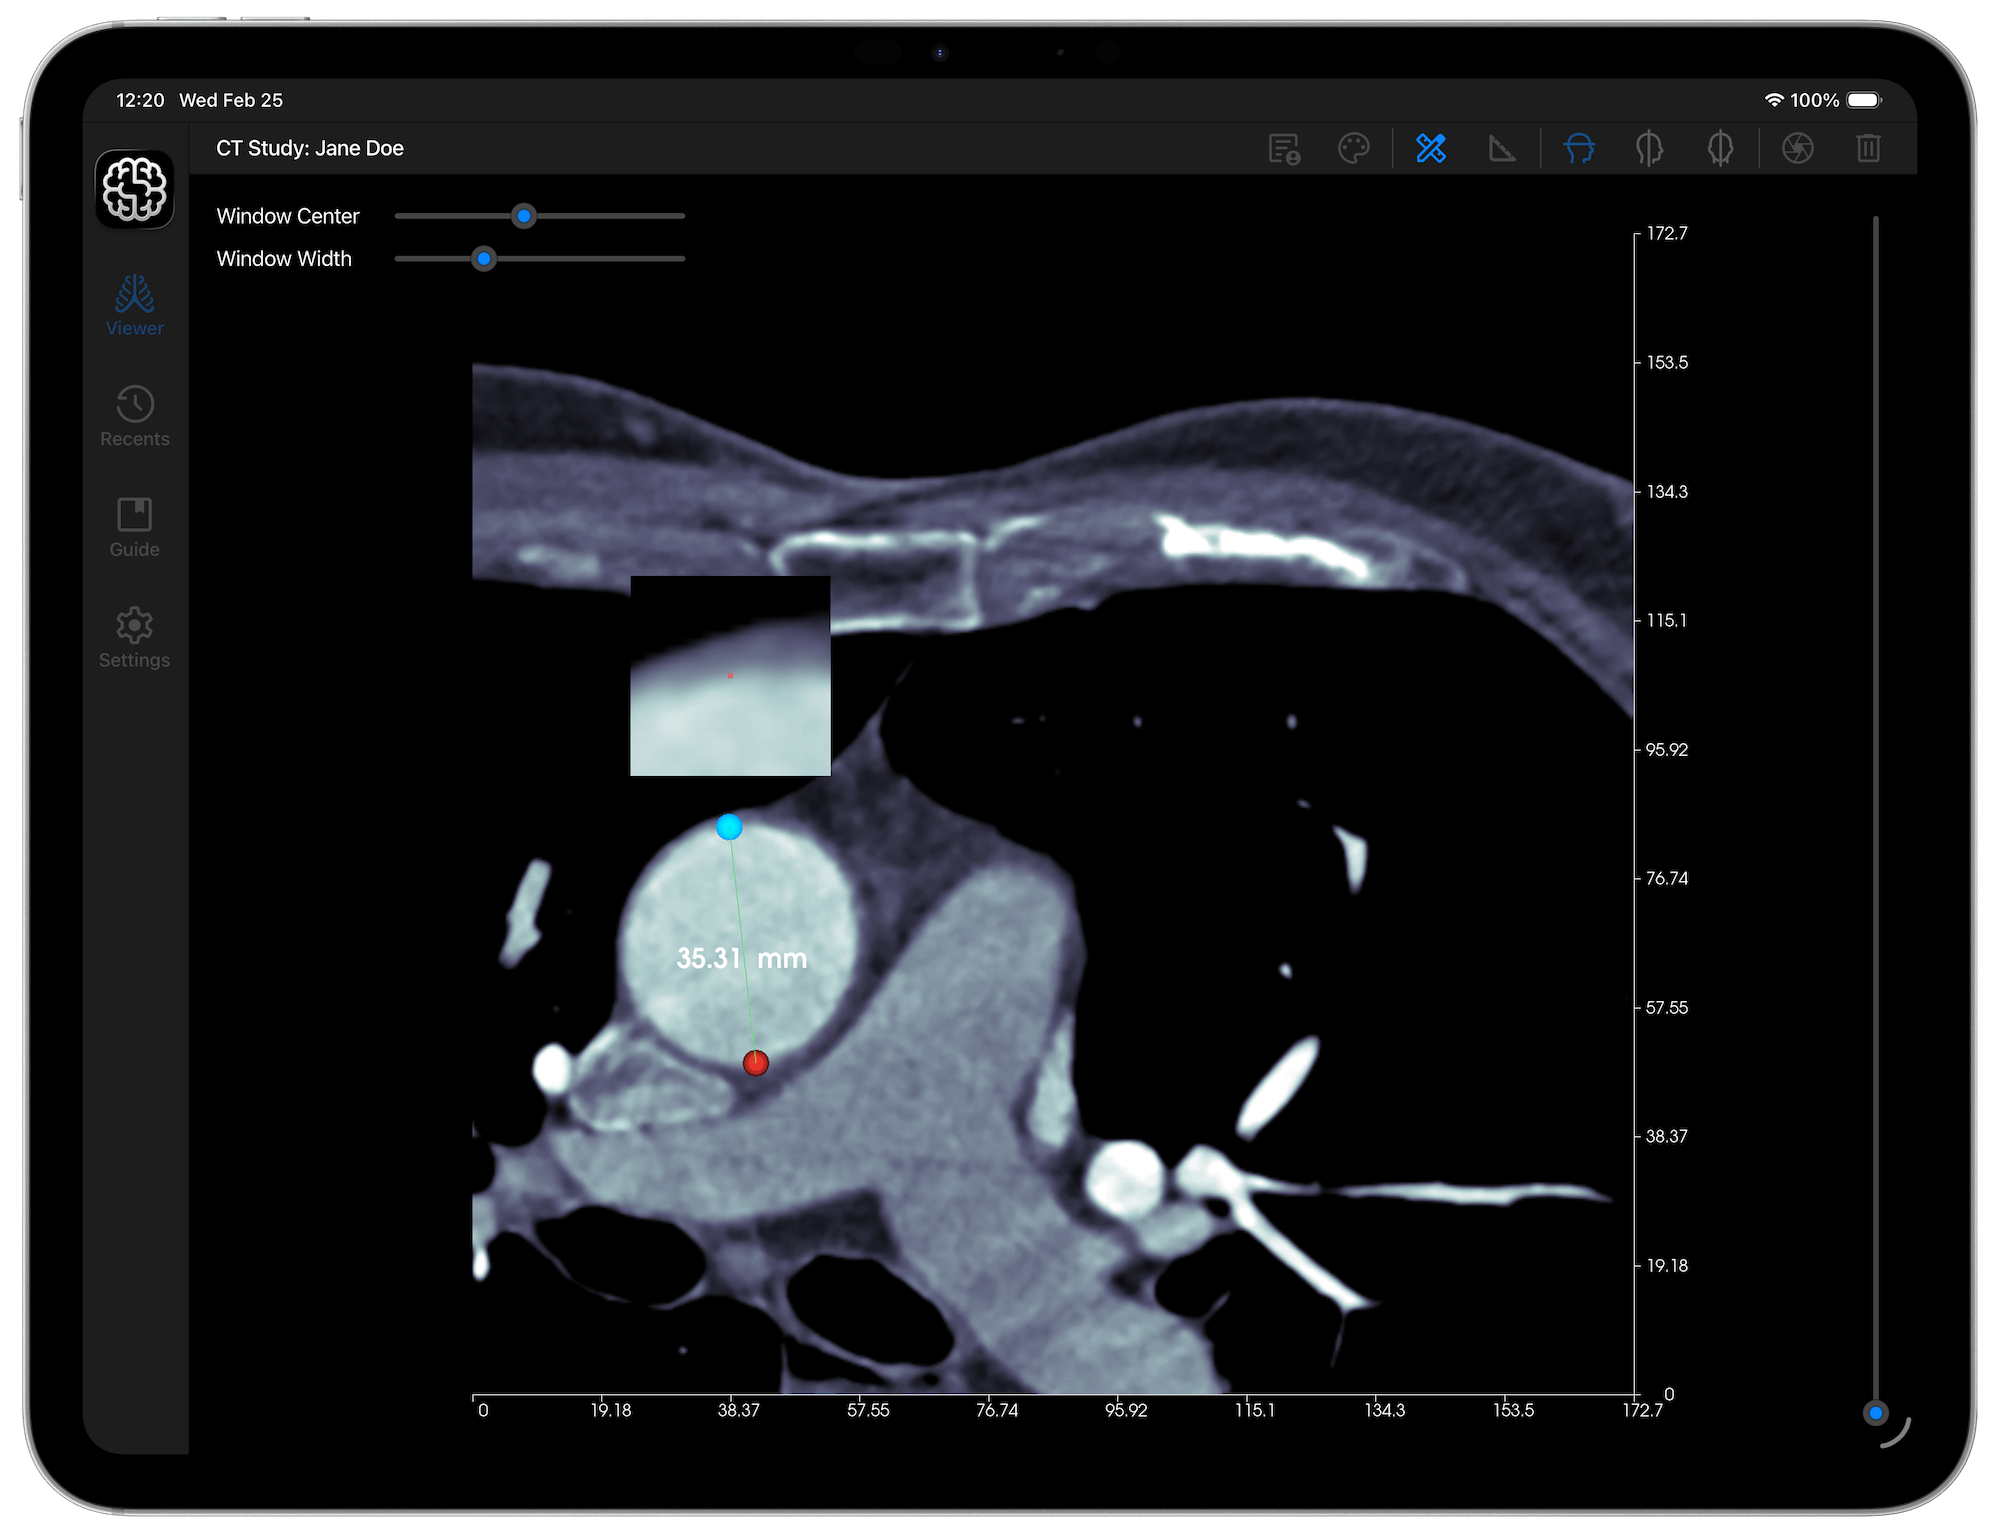This screenshot has height=1533, width=2000.
Task: Open the Recents panel
Action: pyautogui.click(x=134, y=416)
